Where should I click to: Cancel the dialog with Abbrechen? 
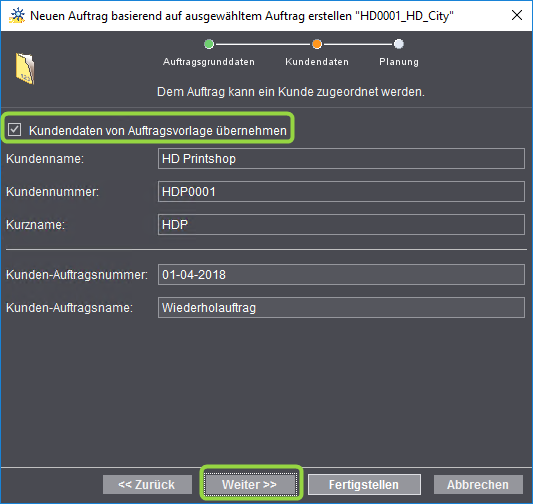click(478, 484)
